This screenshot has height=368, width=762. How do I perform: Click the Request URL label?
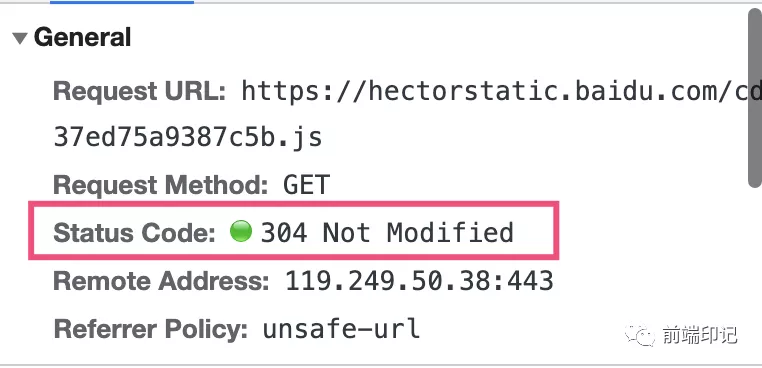pyautogui.click(x=139, y=91)
